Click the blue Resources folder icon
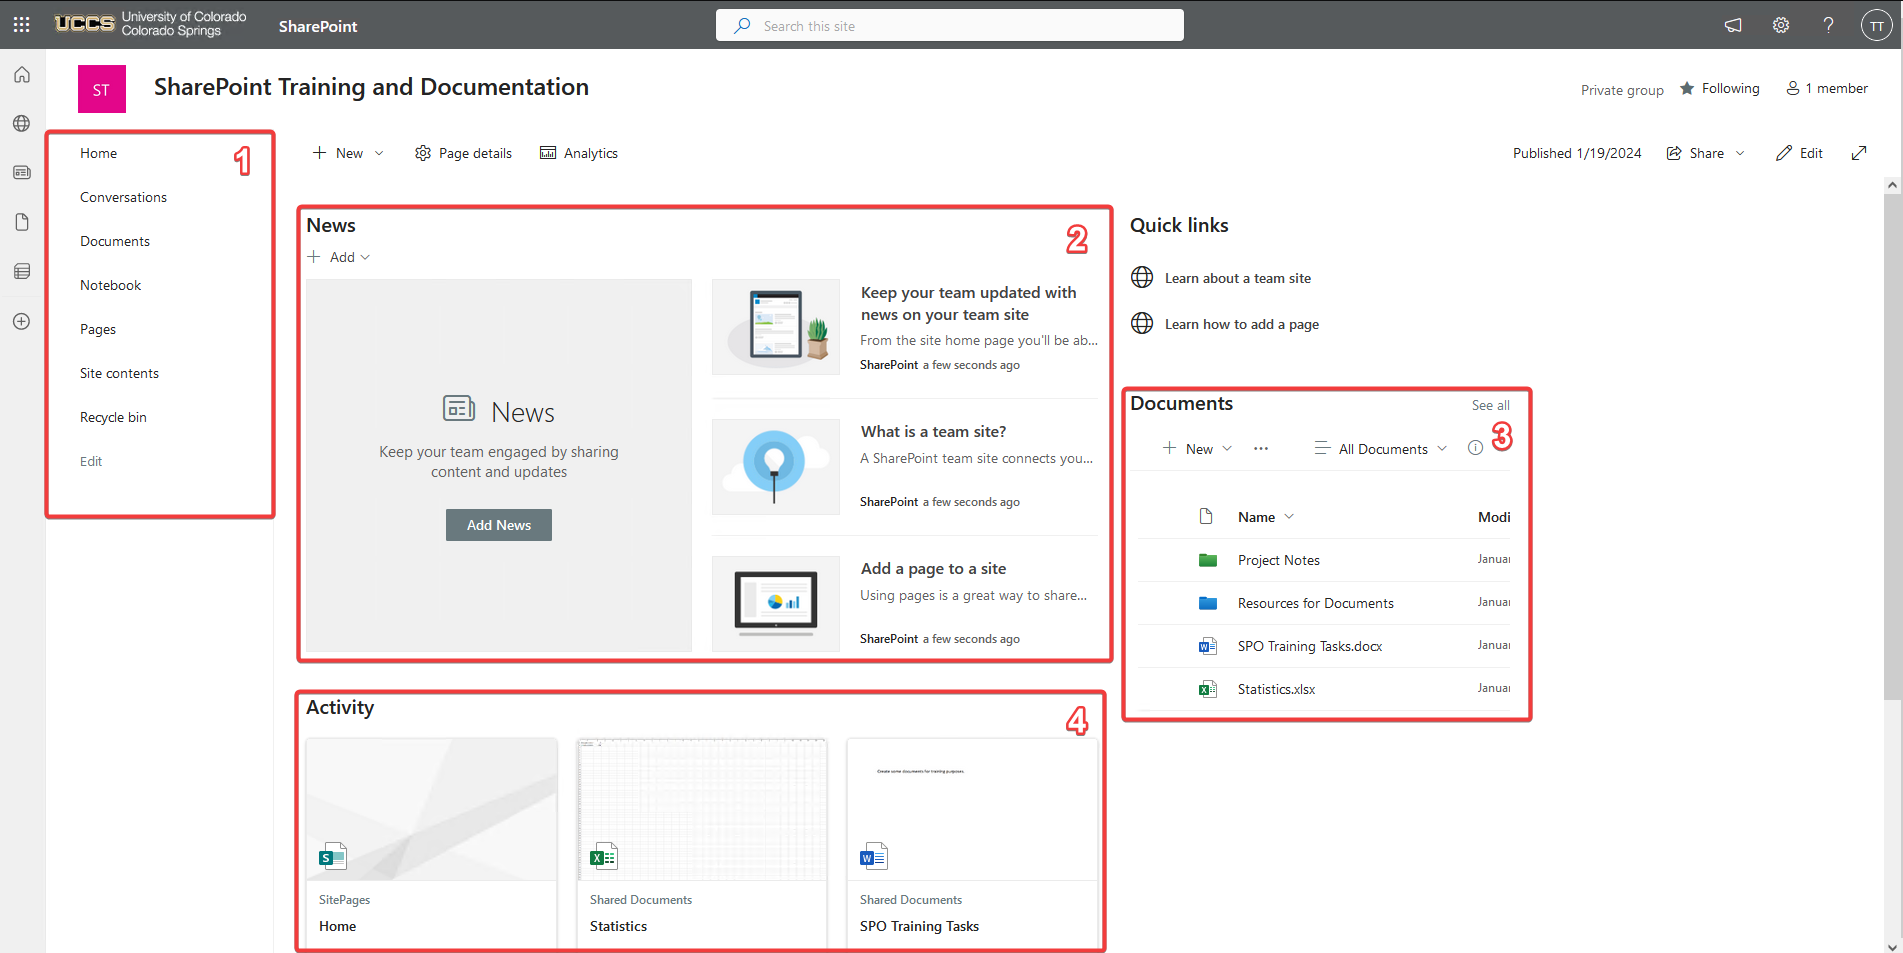The width and height of the screenshot is (1903, 953). click(x=1208, y=603)
